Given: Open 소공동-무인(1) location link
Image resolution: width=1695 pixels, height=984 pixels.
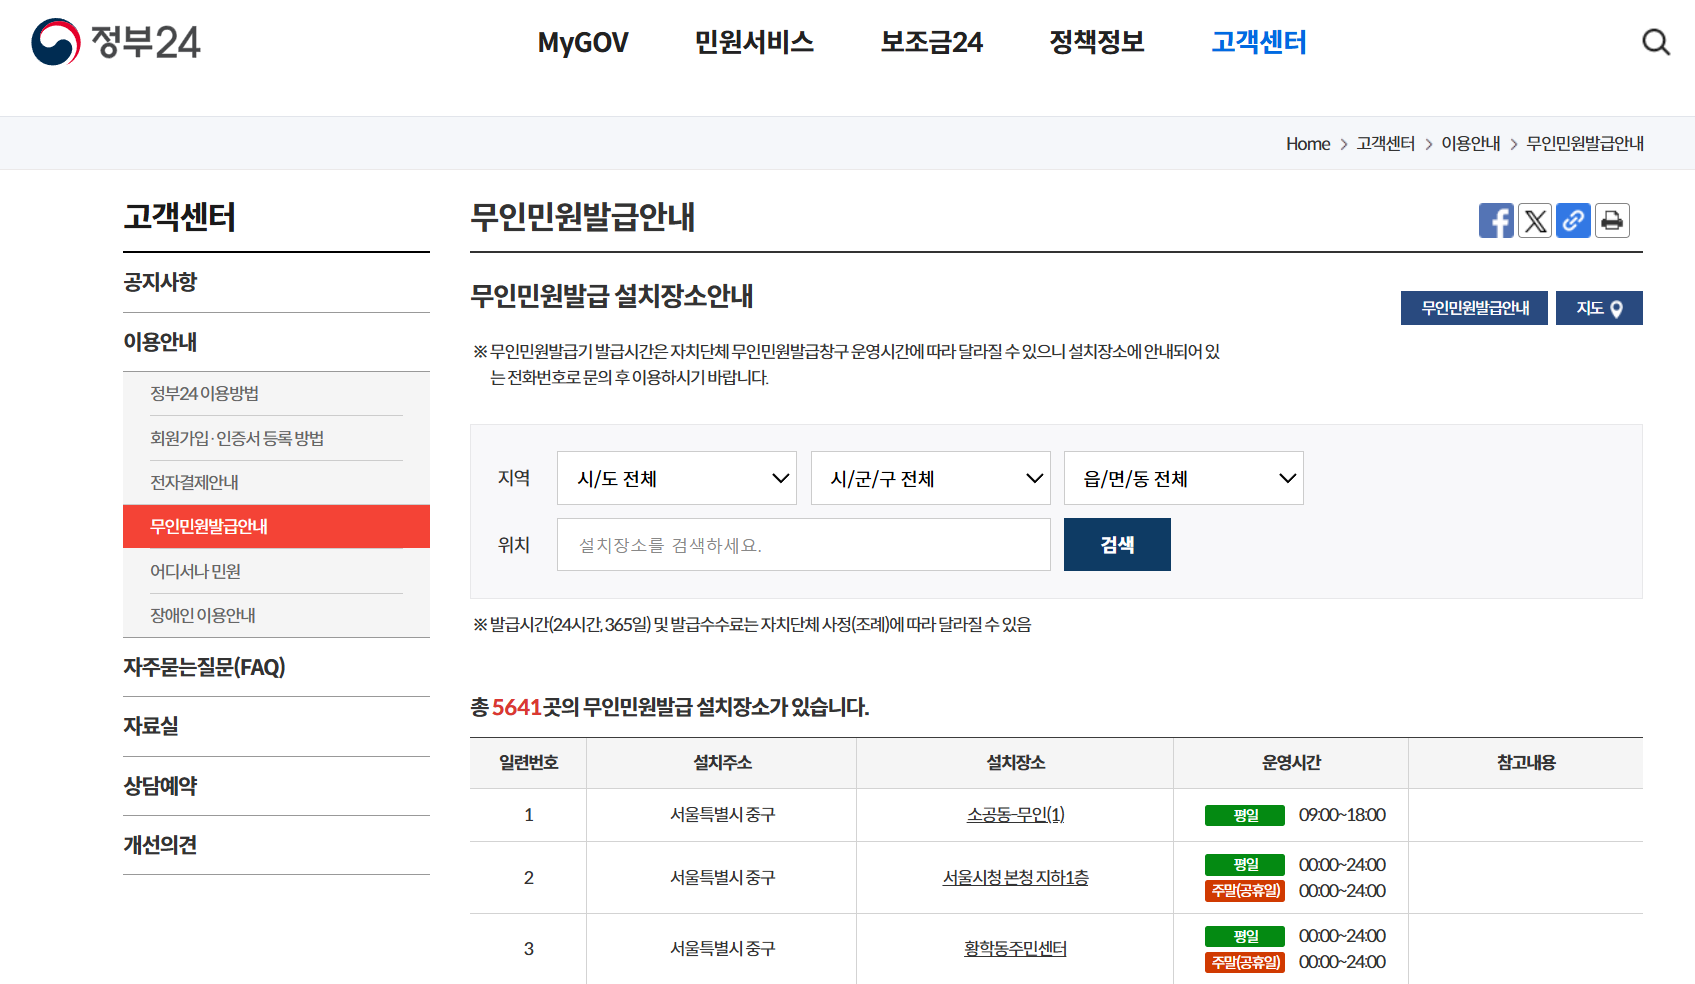Looking at the screenshot, I should click(x=1015, y=815).
